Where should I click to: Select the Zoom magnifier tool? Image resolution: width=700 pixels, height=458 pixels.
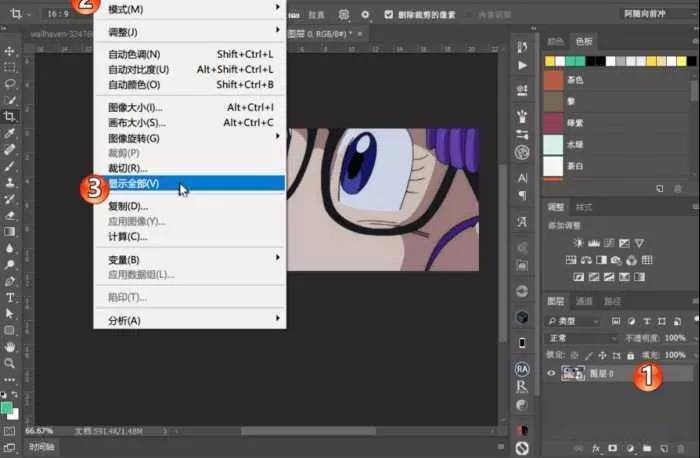tap(9, 363)
